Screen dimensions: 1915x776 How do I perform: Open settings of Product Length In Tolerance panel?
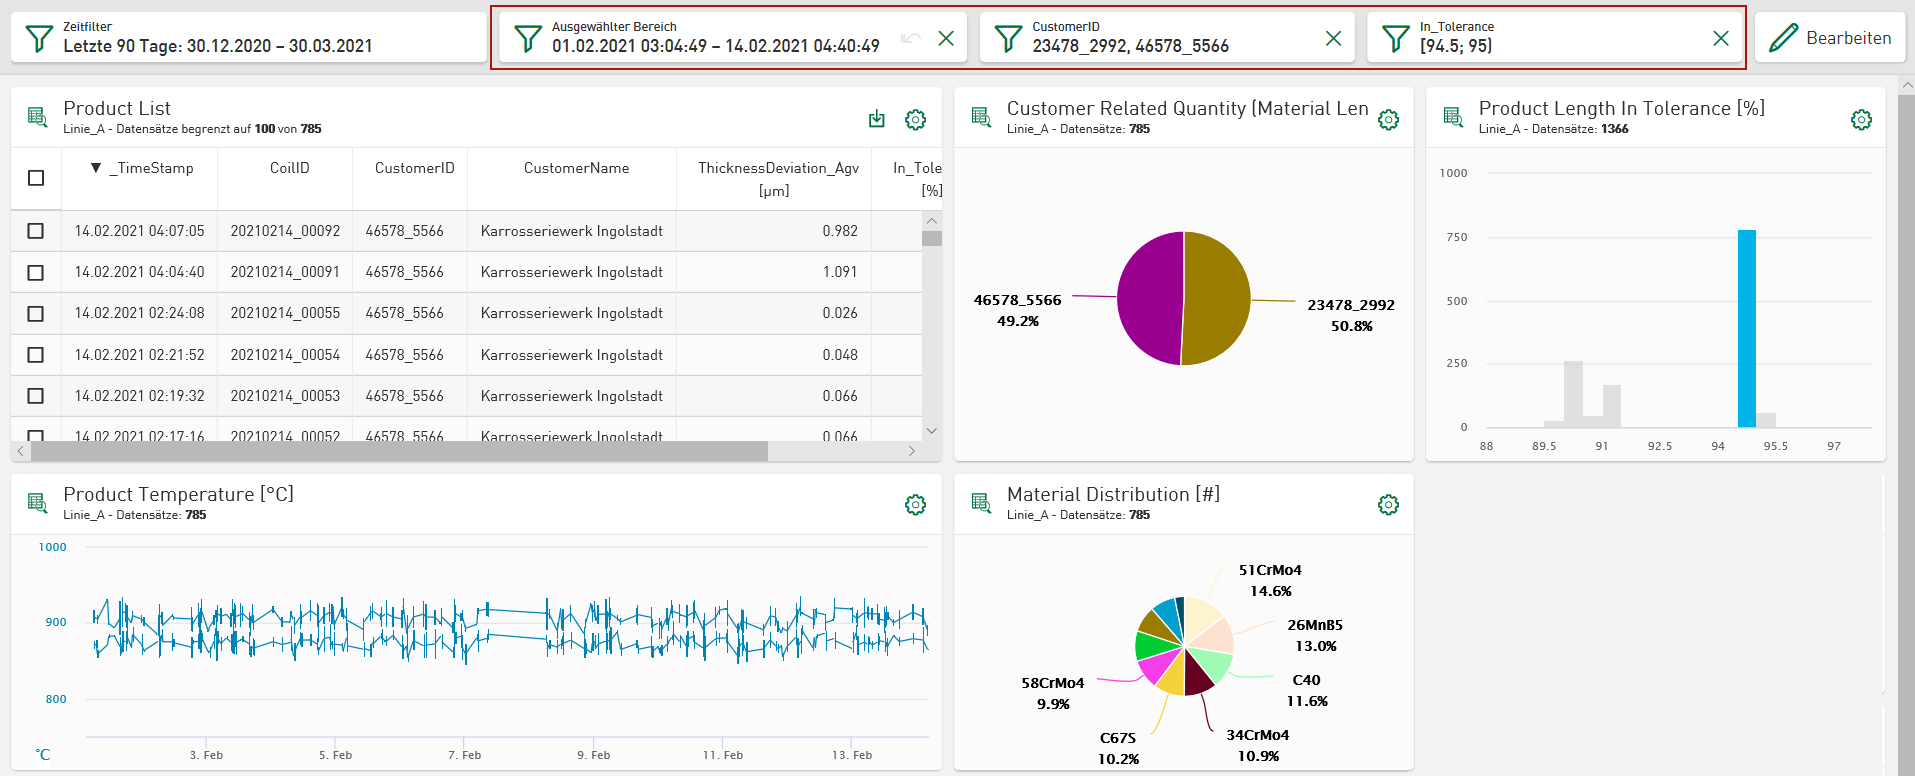1860,120
